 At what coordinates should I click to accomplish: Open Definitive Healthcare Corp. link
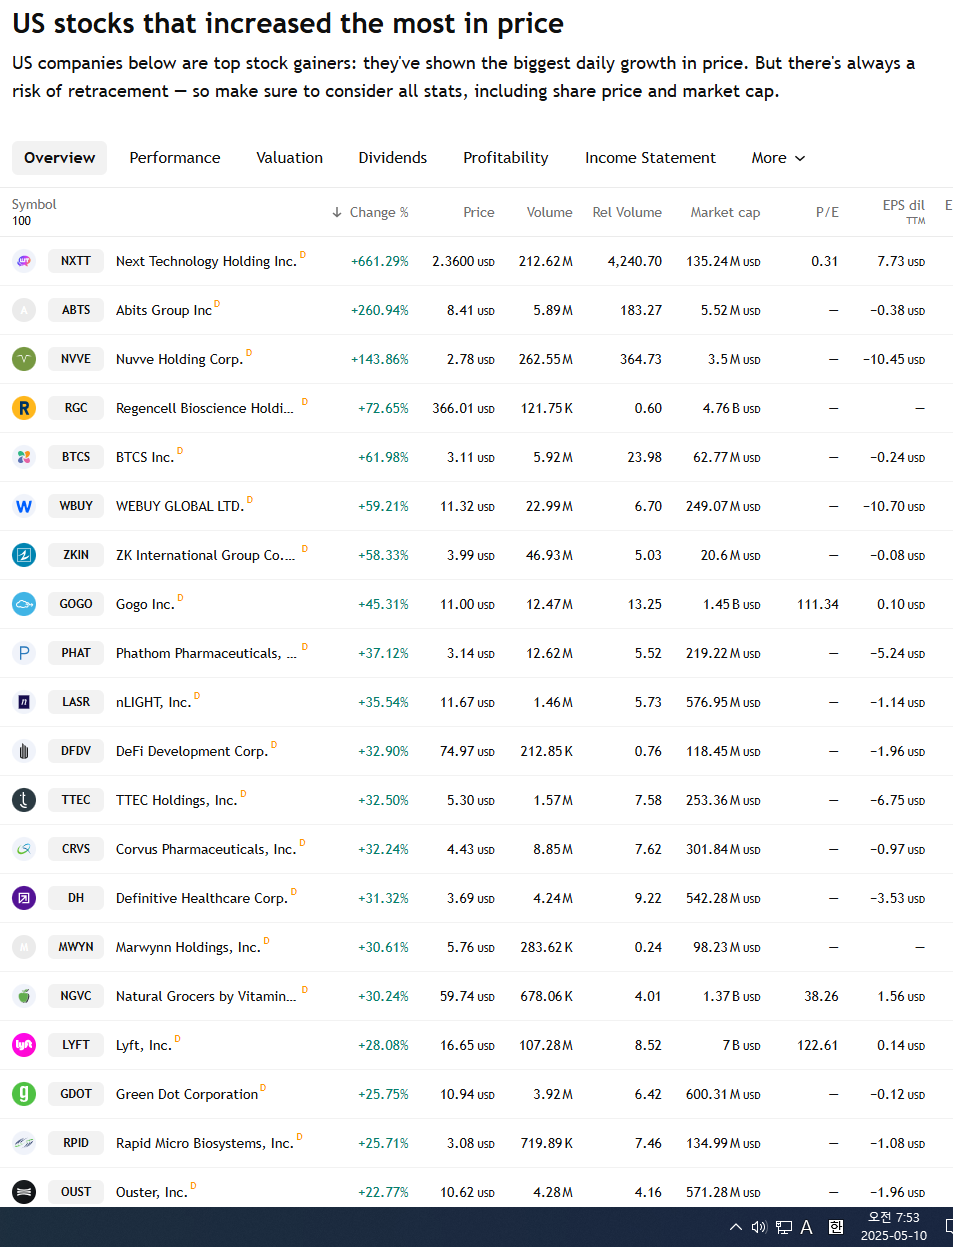pos(202,898)
